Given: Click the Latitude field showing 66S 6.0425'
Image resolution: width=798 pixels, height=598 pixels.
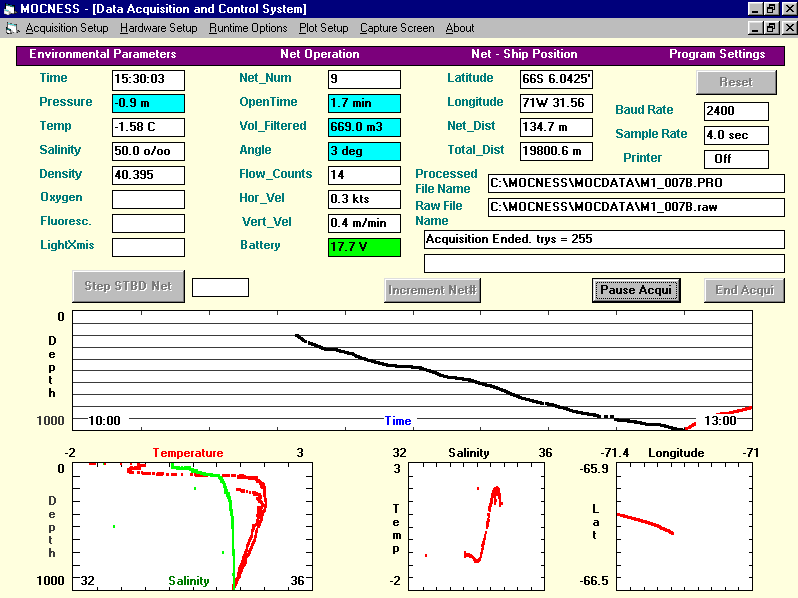Looking at the screenshot, I should tap(556, 79).
